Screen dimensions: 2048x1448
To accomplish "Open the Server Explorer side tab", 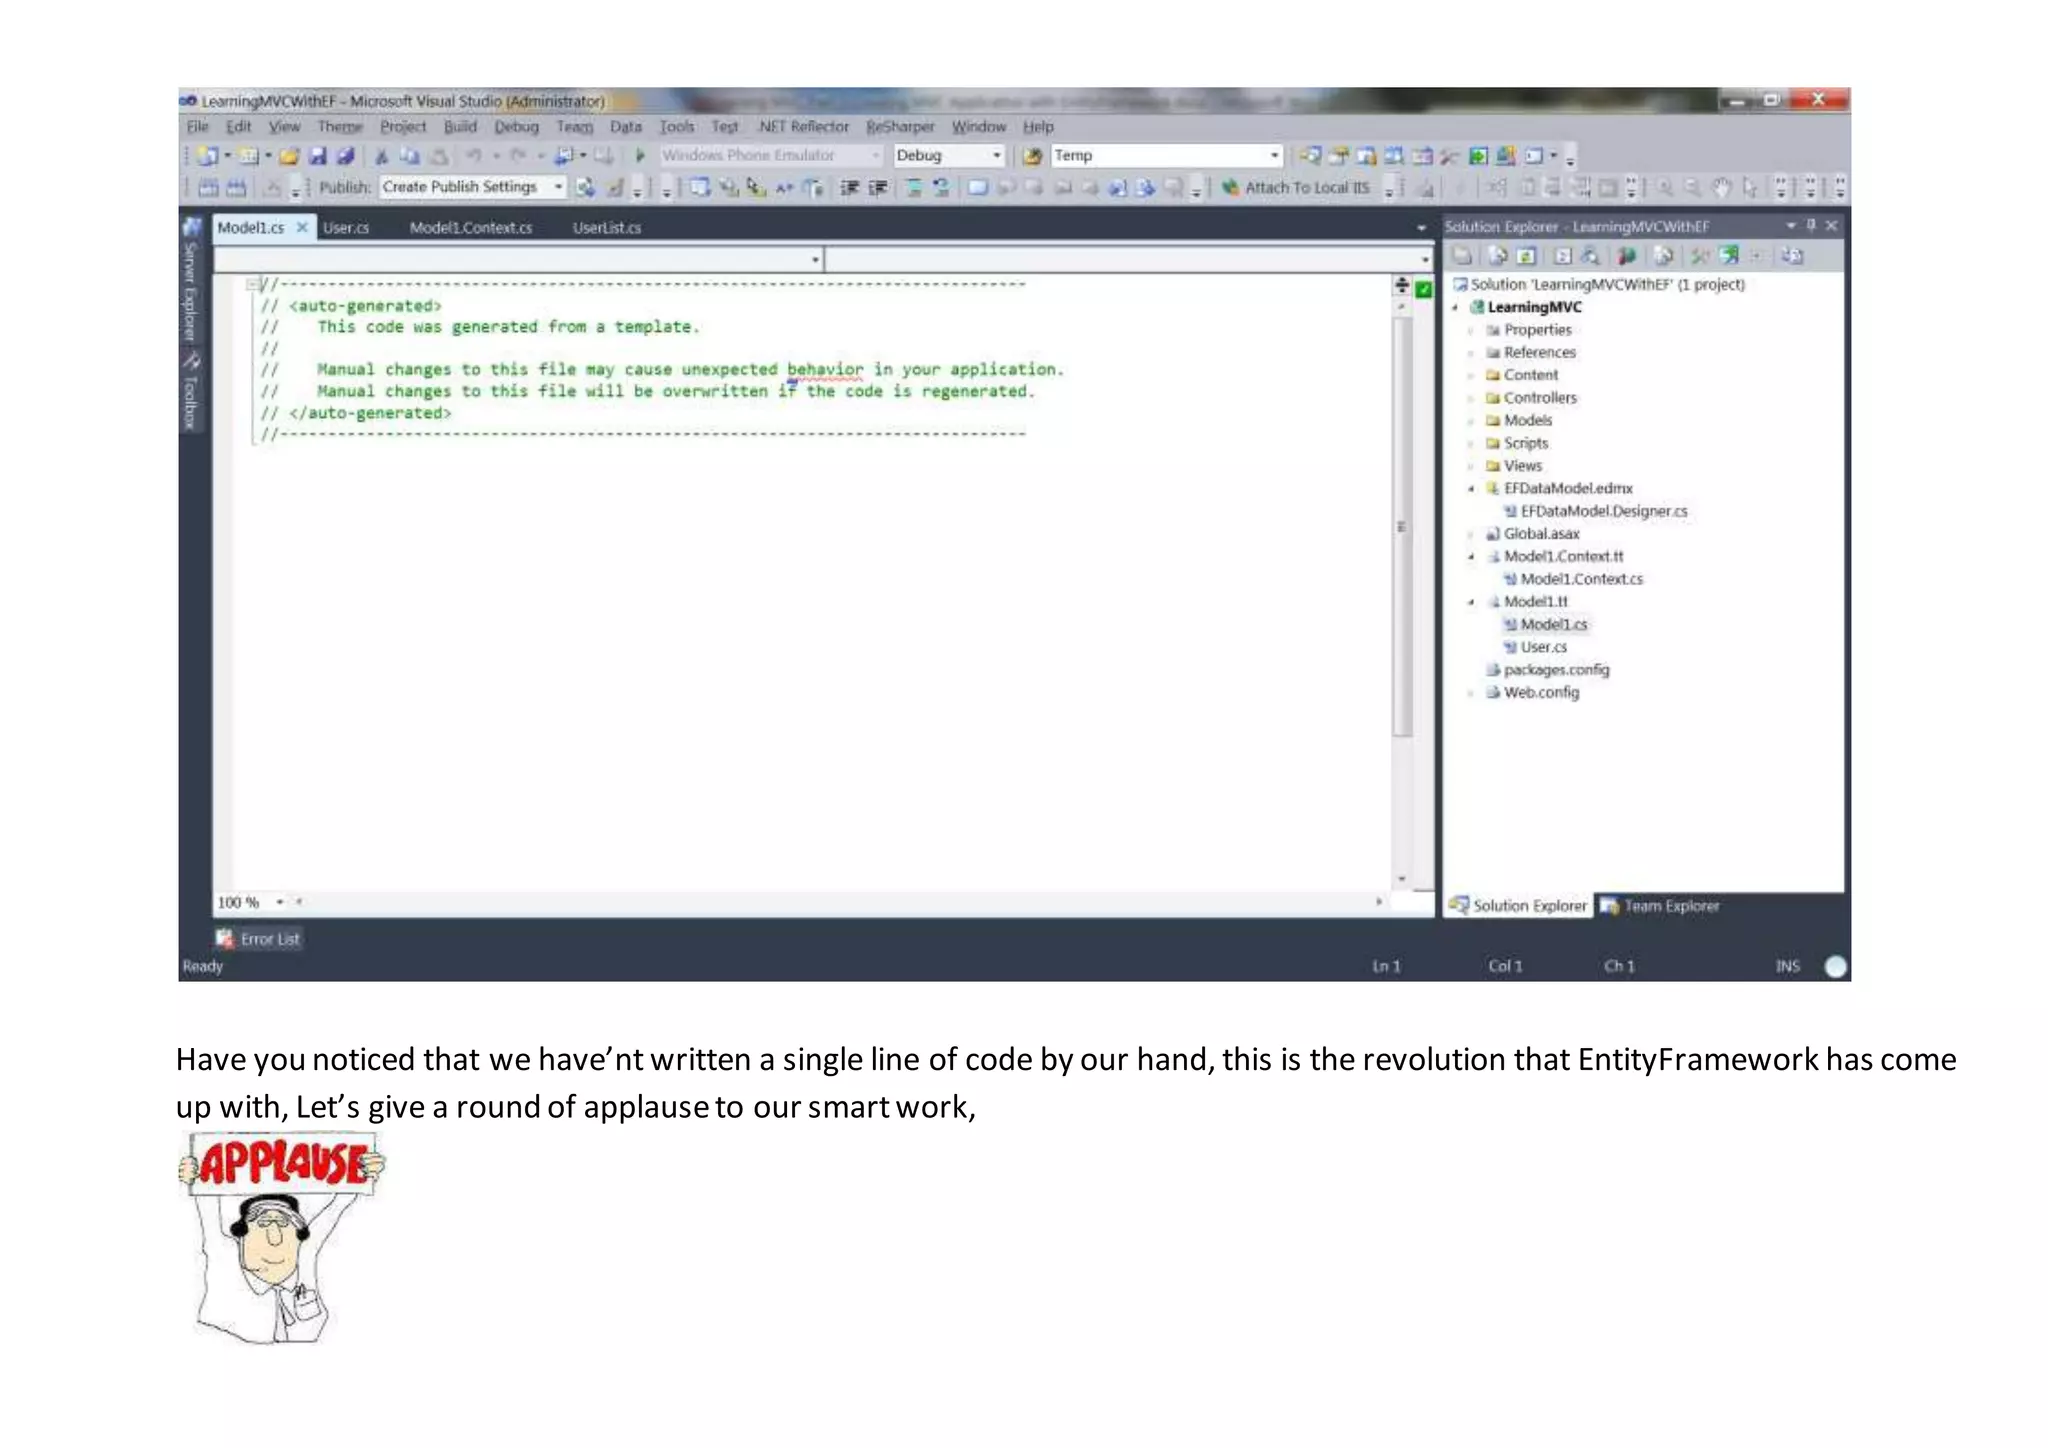I will 190,281.
